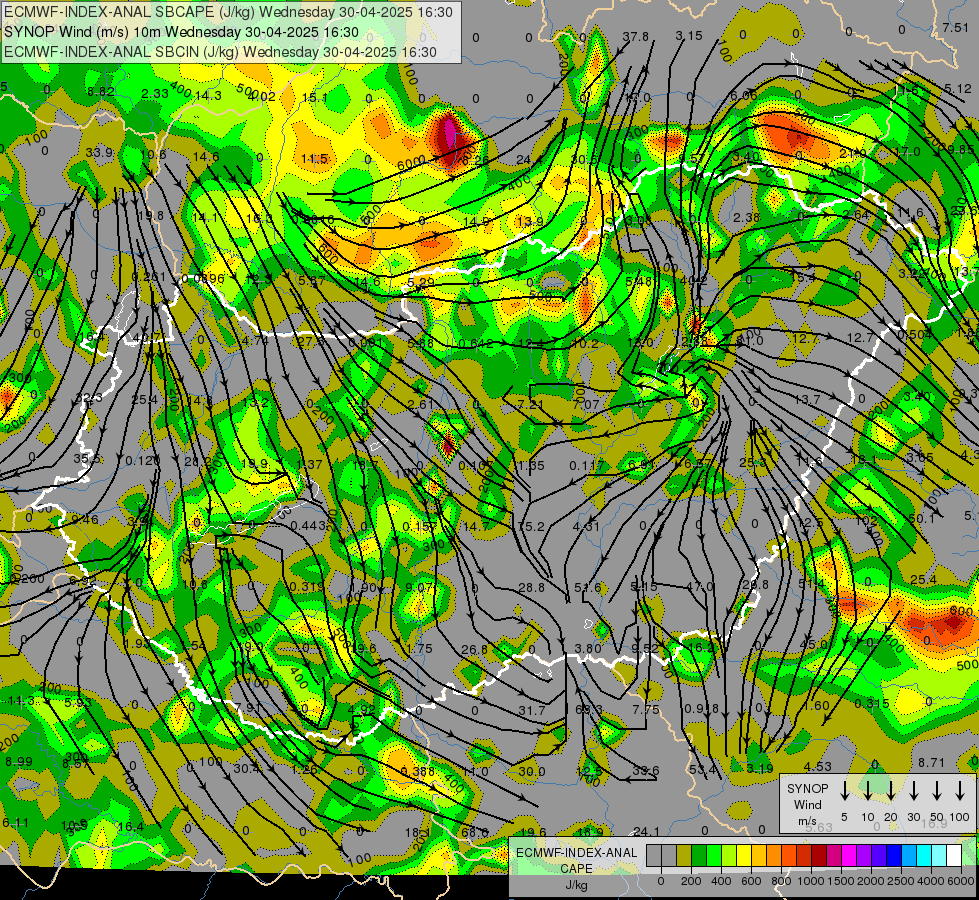Click the station value '0.443'
The width and height of the screenshot is (979, 900).
pyautogui.click(x=308, y=526)
